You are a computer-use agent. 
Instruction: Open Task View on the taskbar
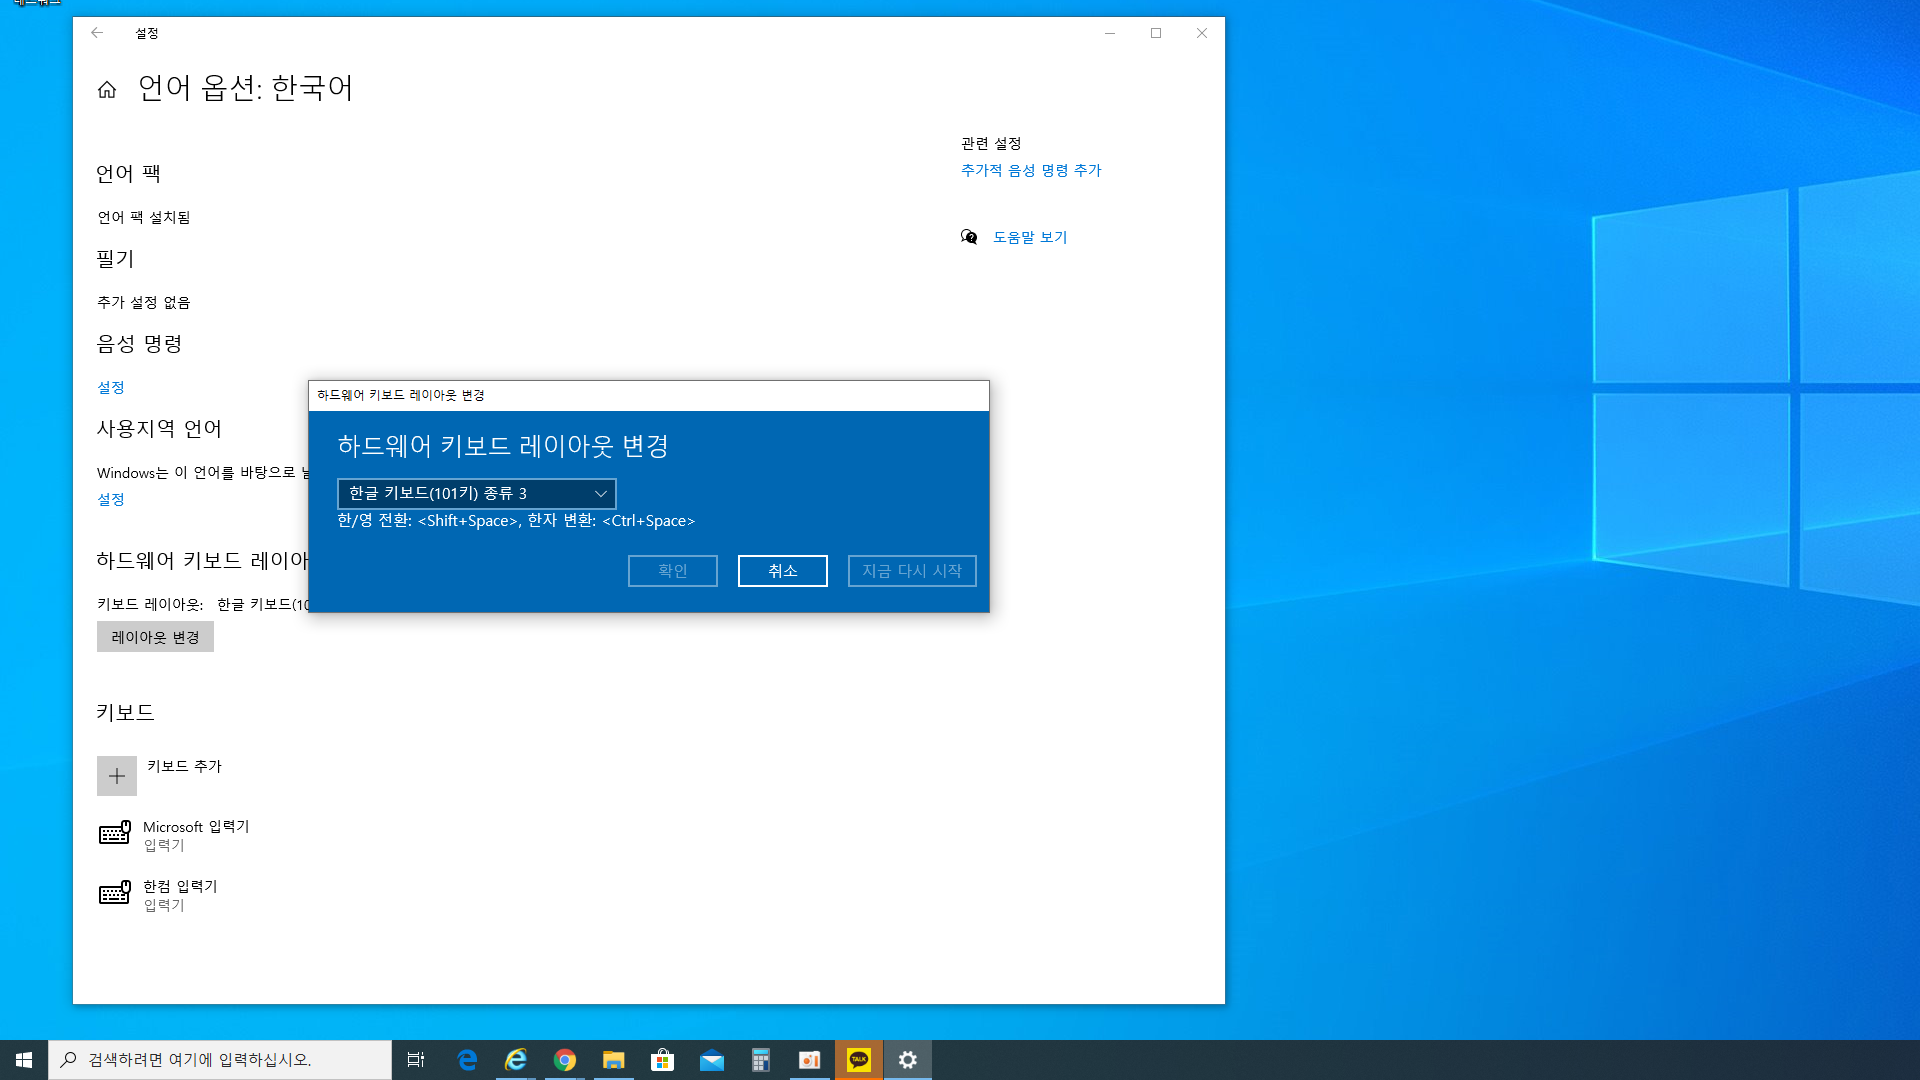[416, 1060]
